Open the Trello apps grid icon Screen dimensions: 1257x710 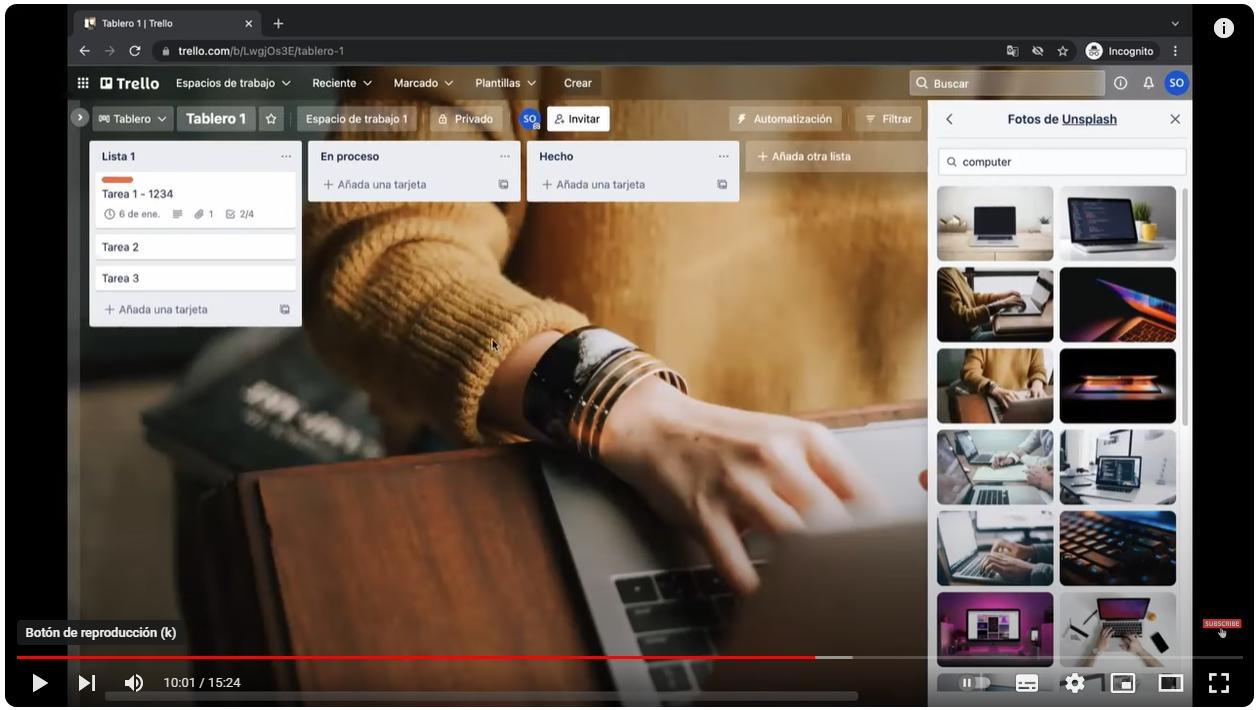83,83
